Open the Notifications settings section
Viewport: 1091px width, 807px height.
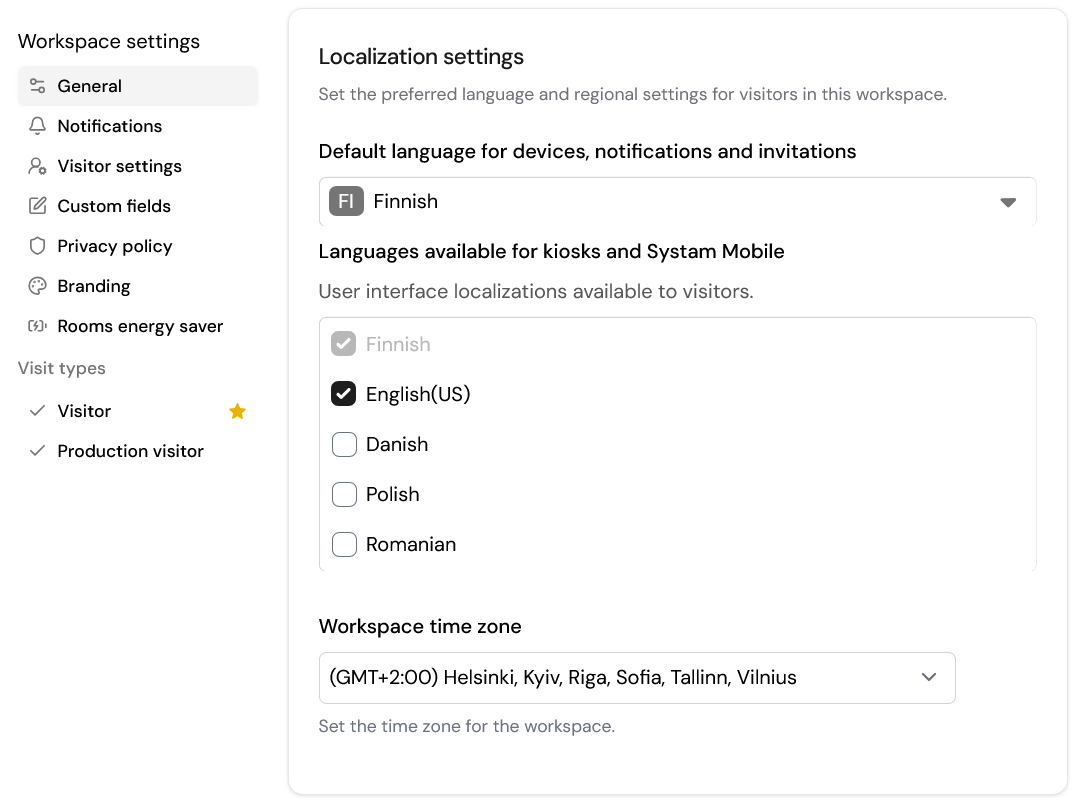coord(110,126)
